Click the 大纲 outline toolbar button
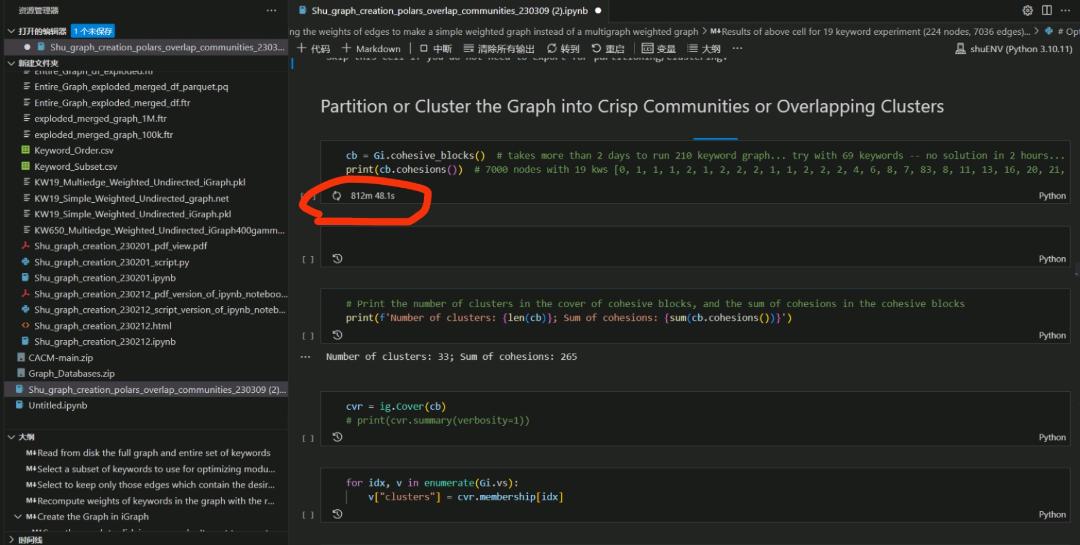The width and height of the screenshot is (1080, 545). click(703, 48)
